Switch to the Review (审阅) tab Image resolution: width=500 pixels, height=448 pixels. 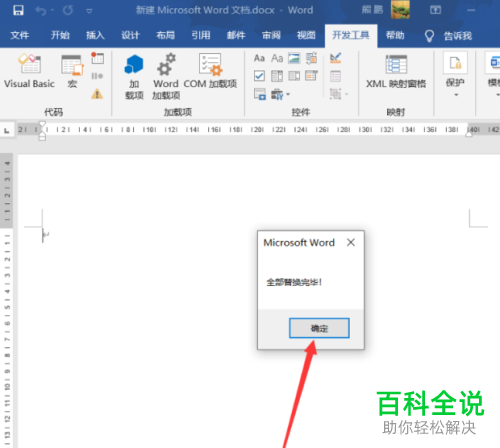click(271, 35)
